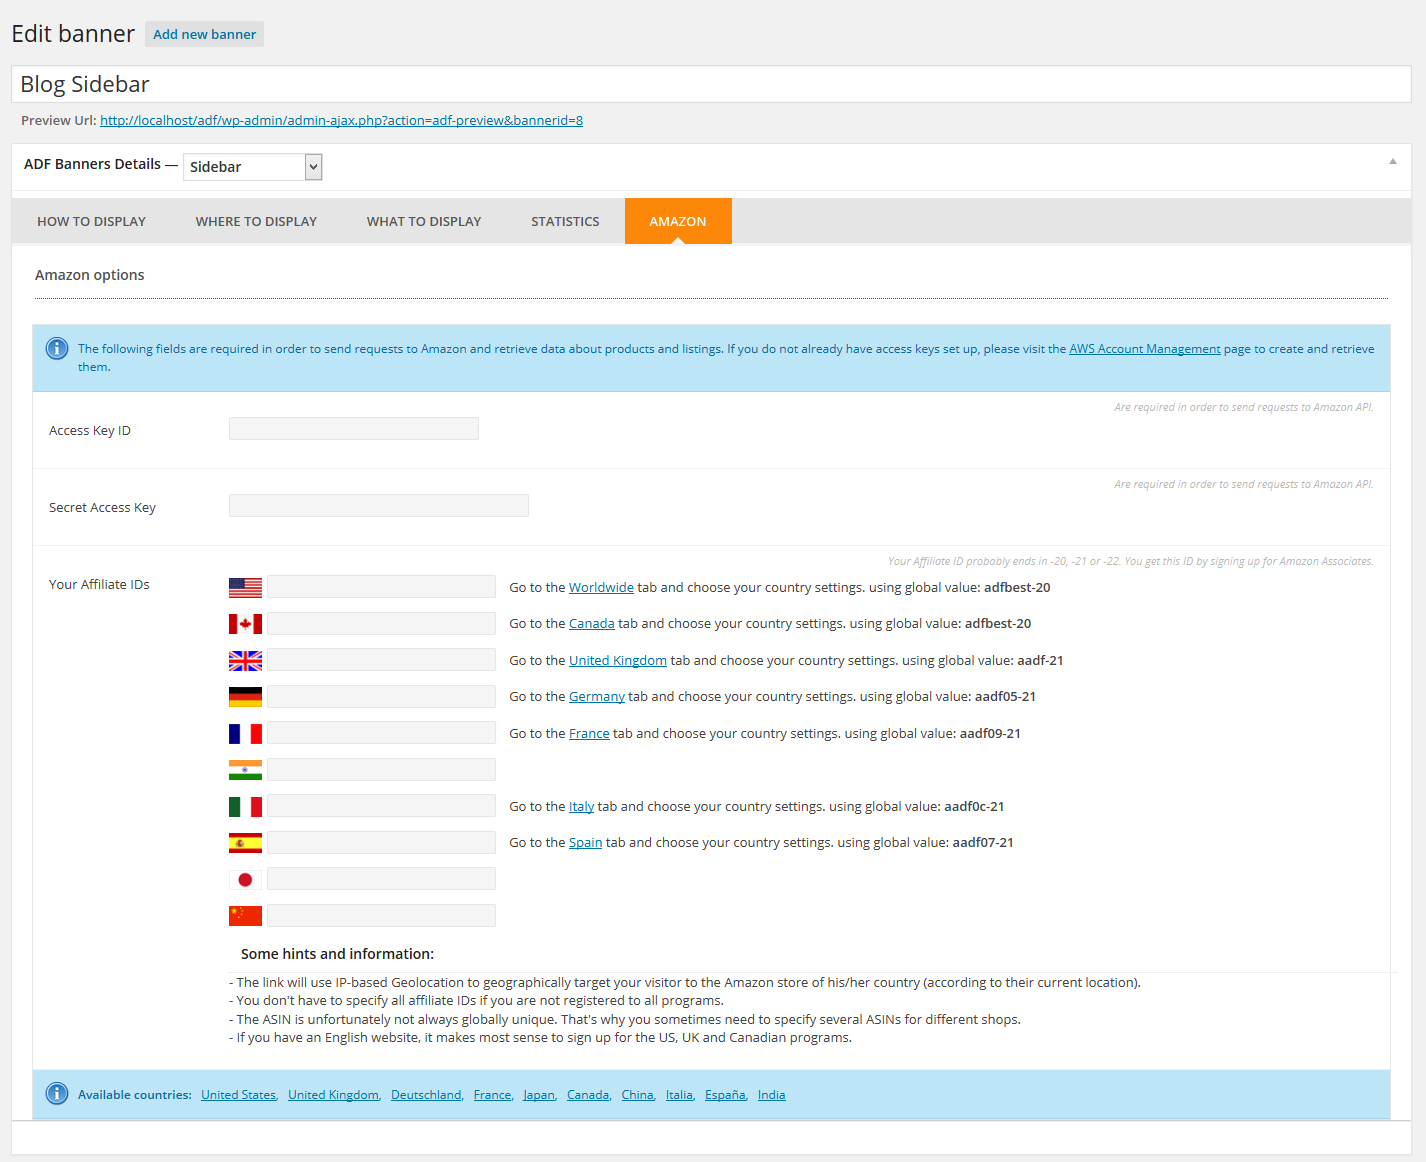Switch to the How To Display tab
This screenshot has height=1162, width=1426.
click(91, 221)
